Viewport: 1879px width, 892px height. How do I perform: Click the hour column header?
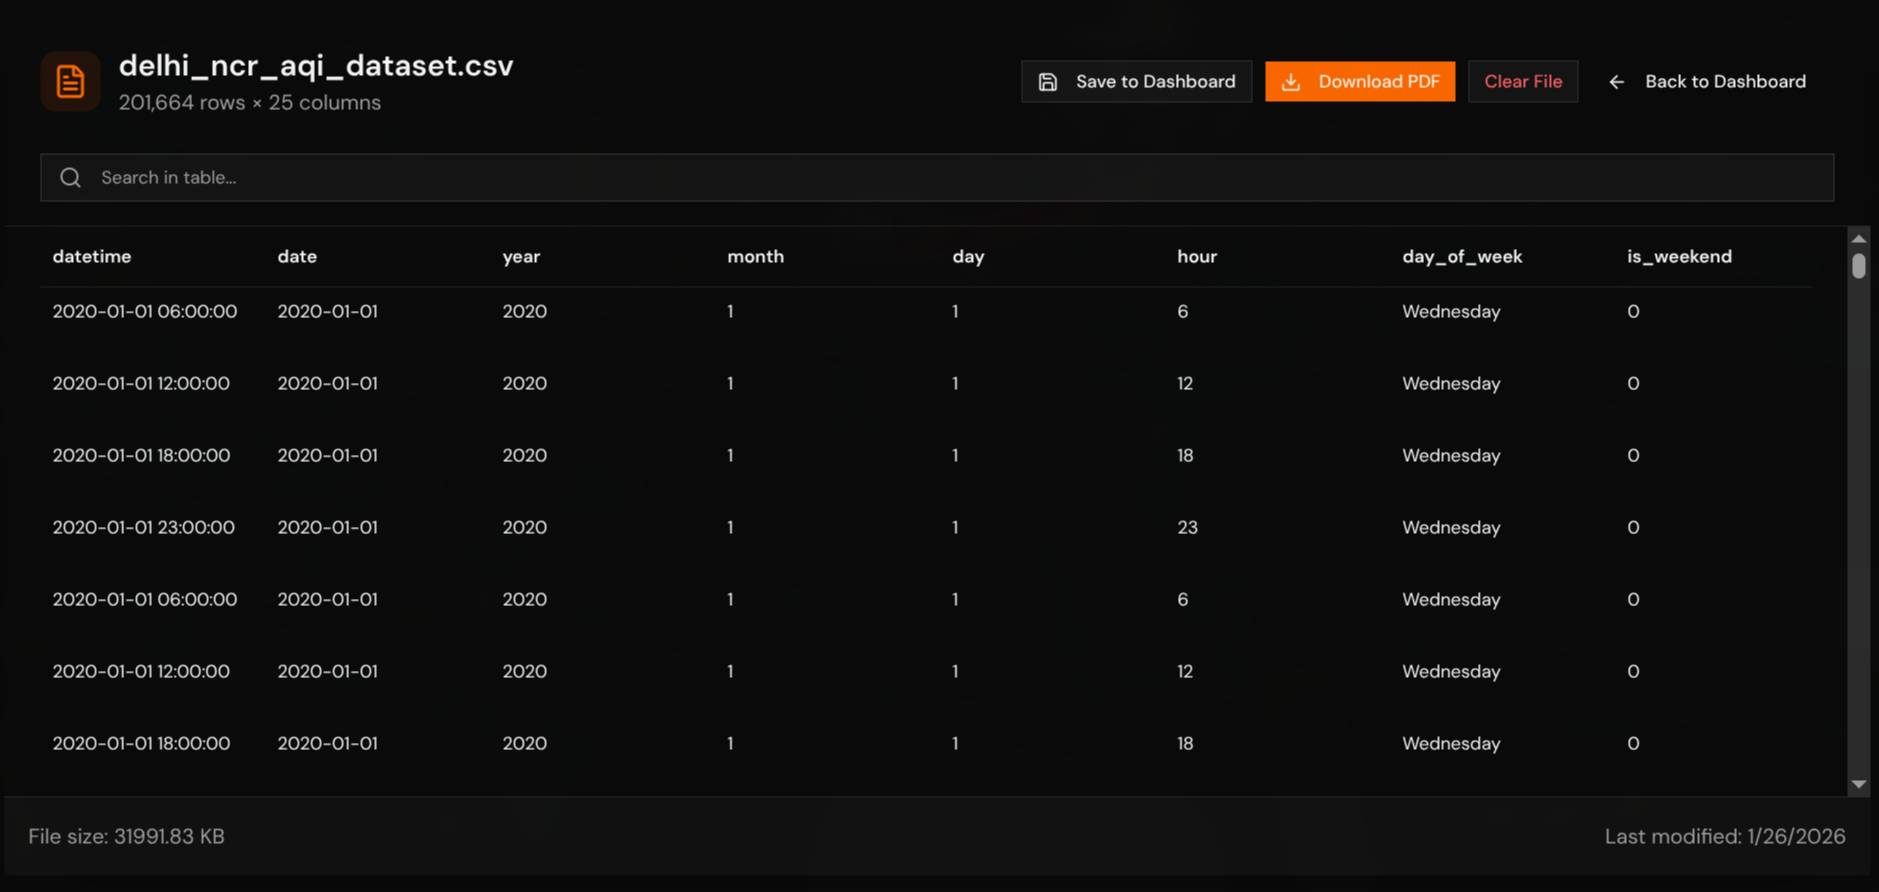[1197, 257]
